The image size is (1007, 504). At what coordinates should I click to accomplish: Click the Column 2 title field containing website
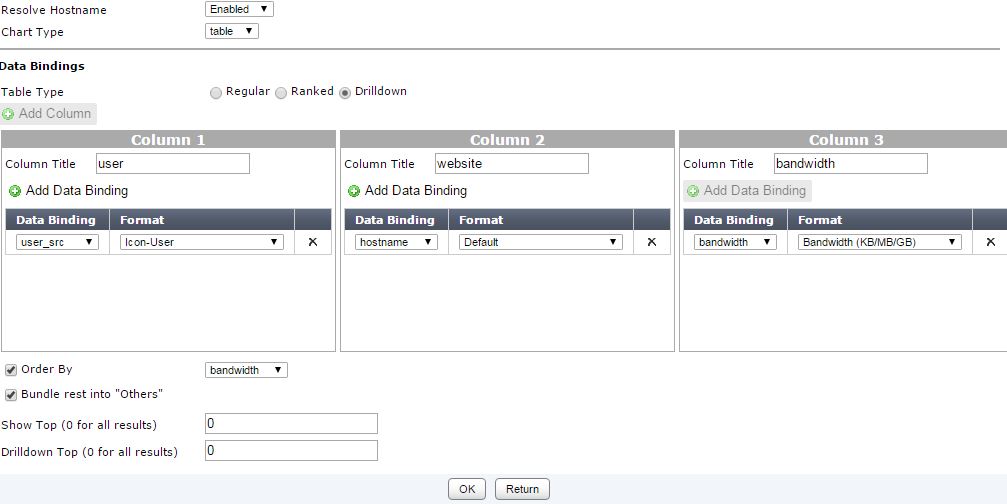click(511, 163)
